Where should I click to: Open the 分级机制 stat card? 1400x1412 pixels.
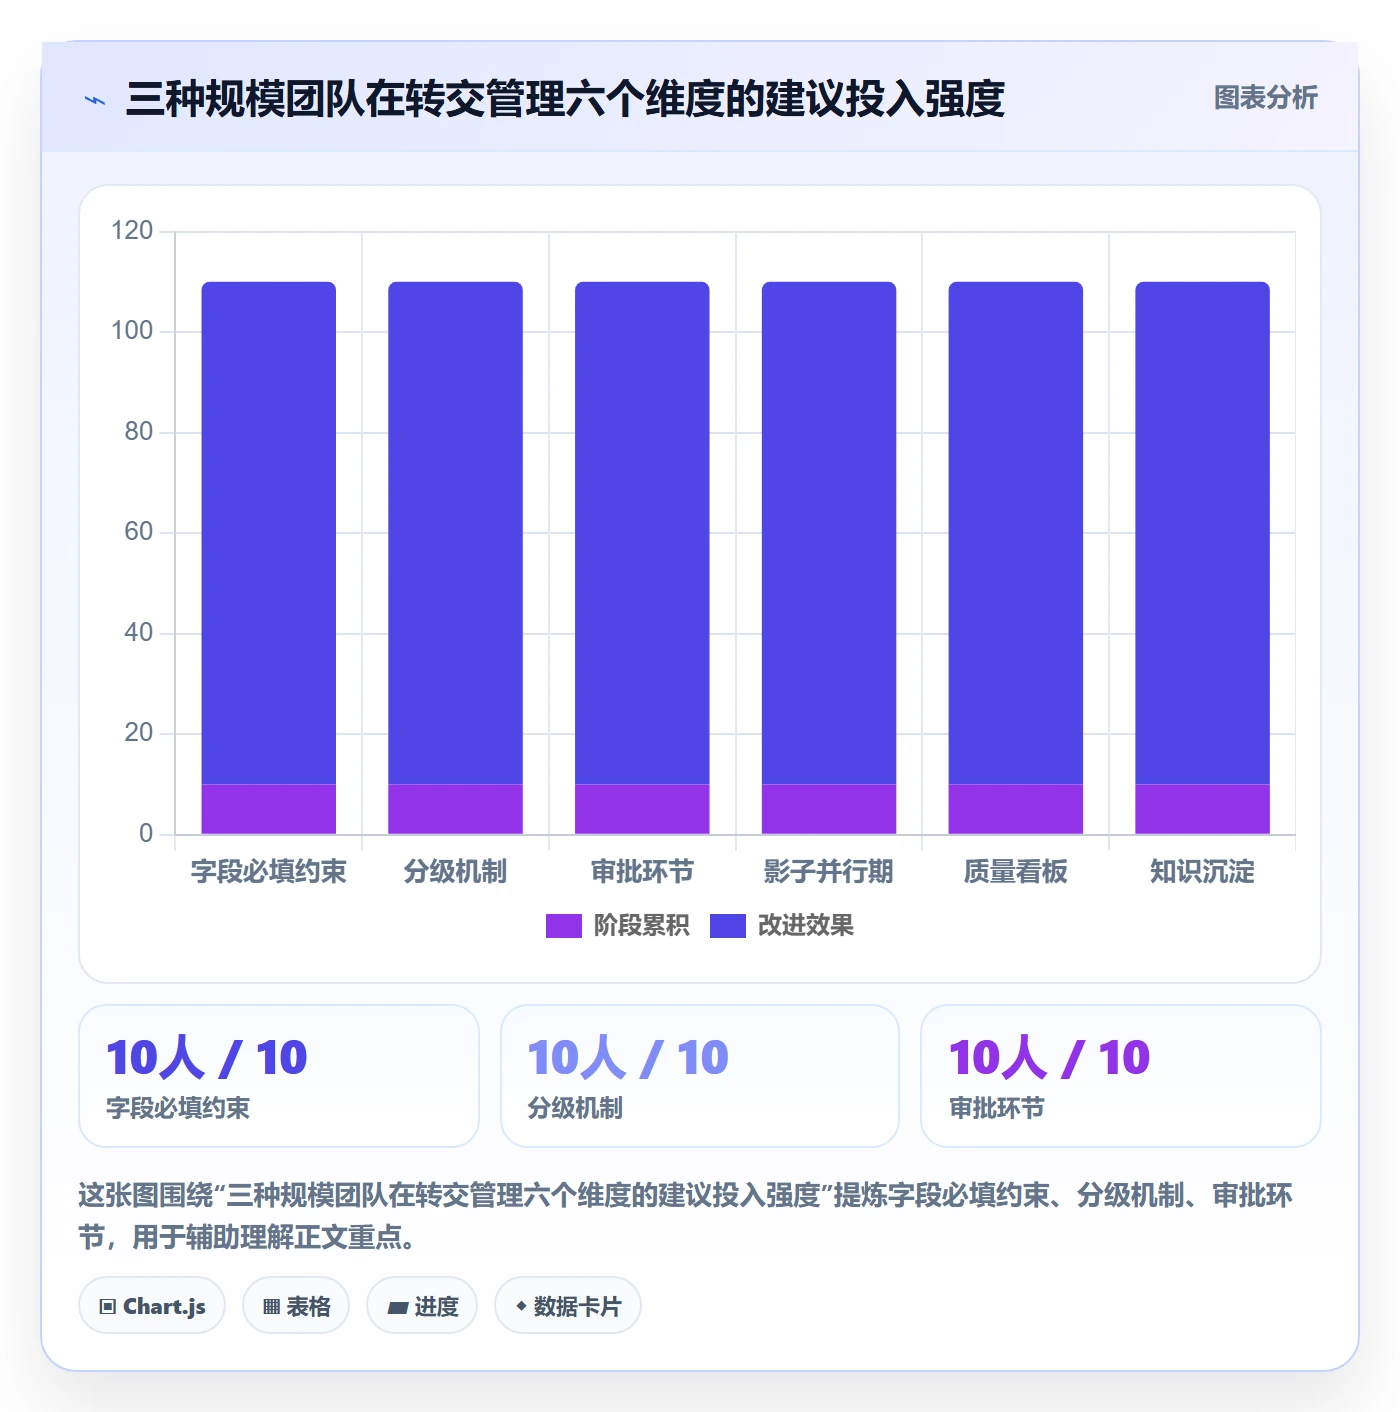point(700,1076)
